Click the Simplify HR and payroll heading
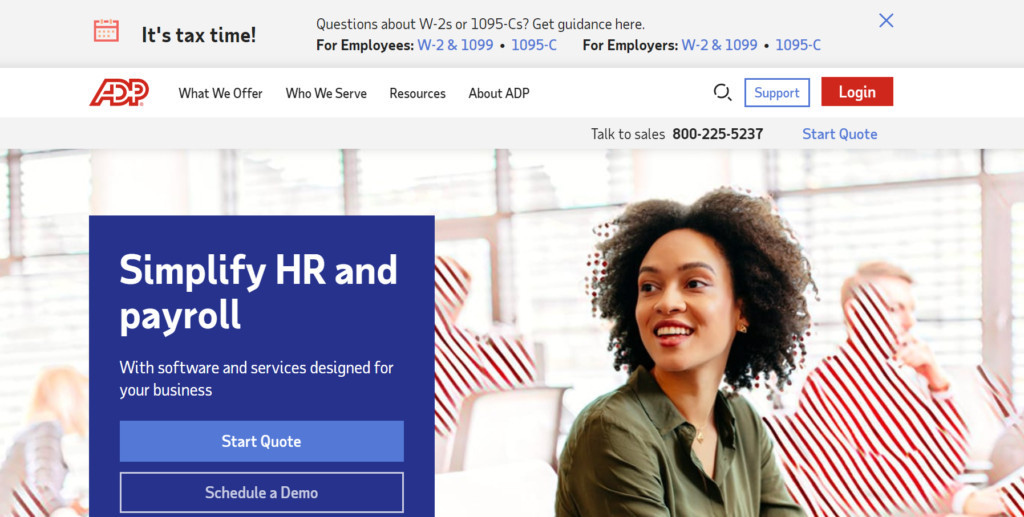 (x=259, y=292)
